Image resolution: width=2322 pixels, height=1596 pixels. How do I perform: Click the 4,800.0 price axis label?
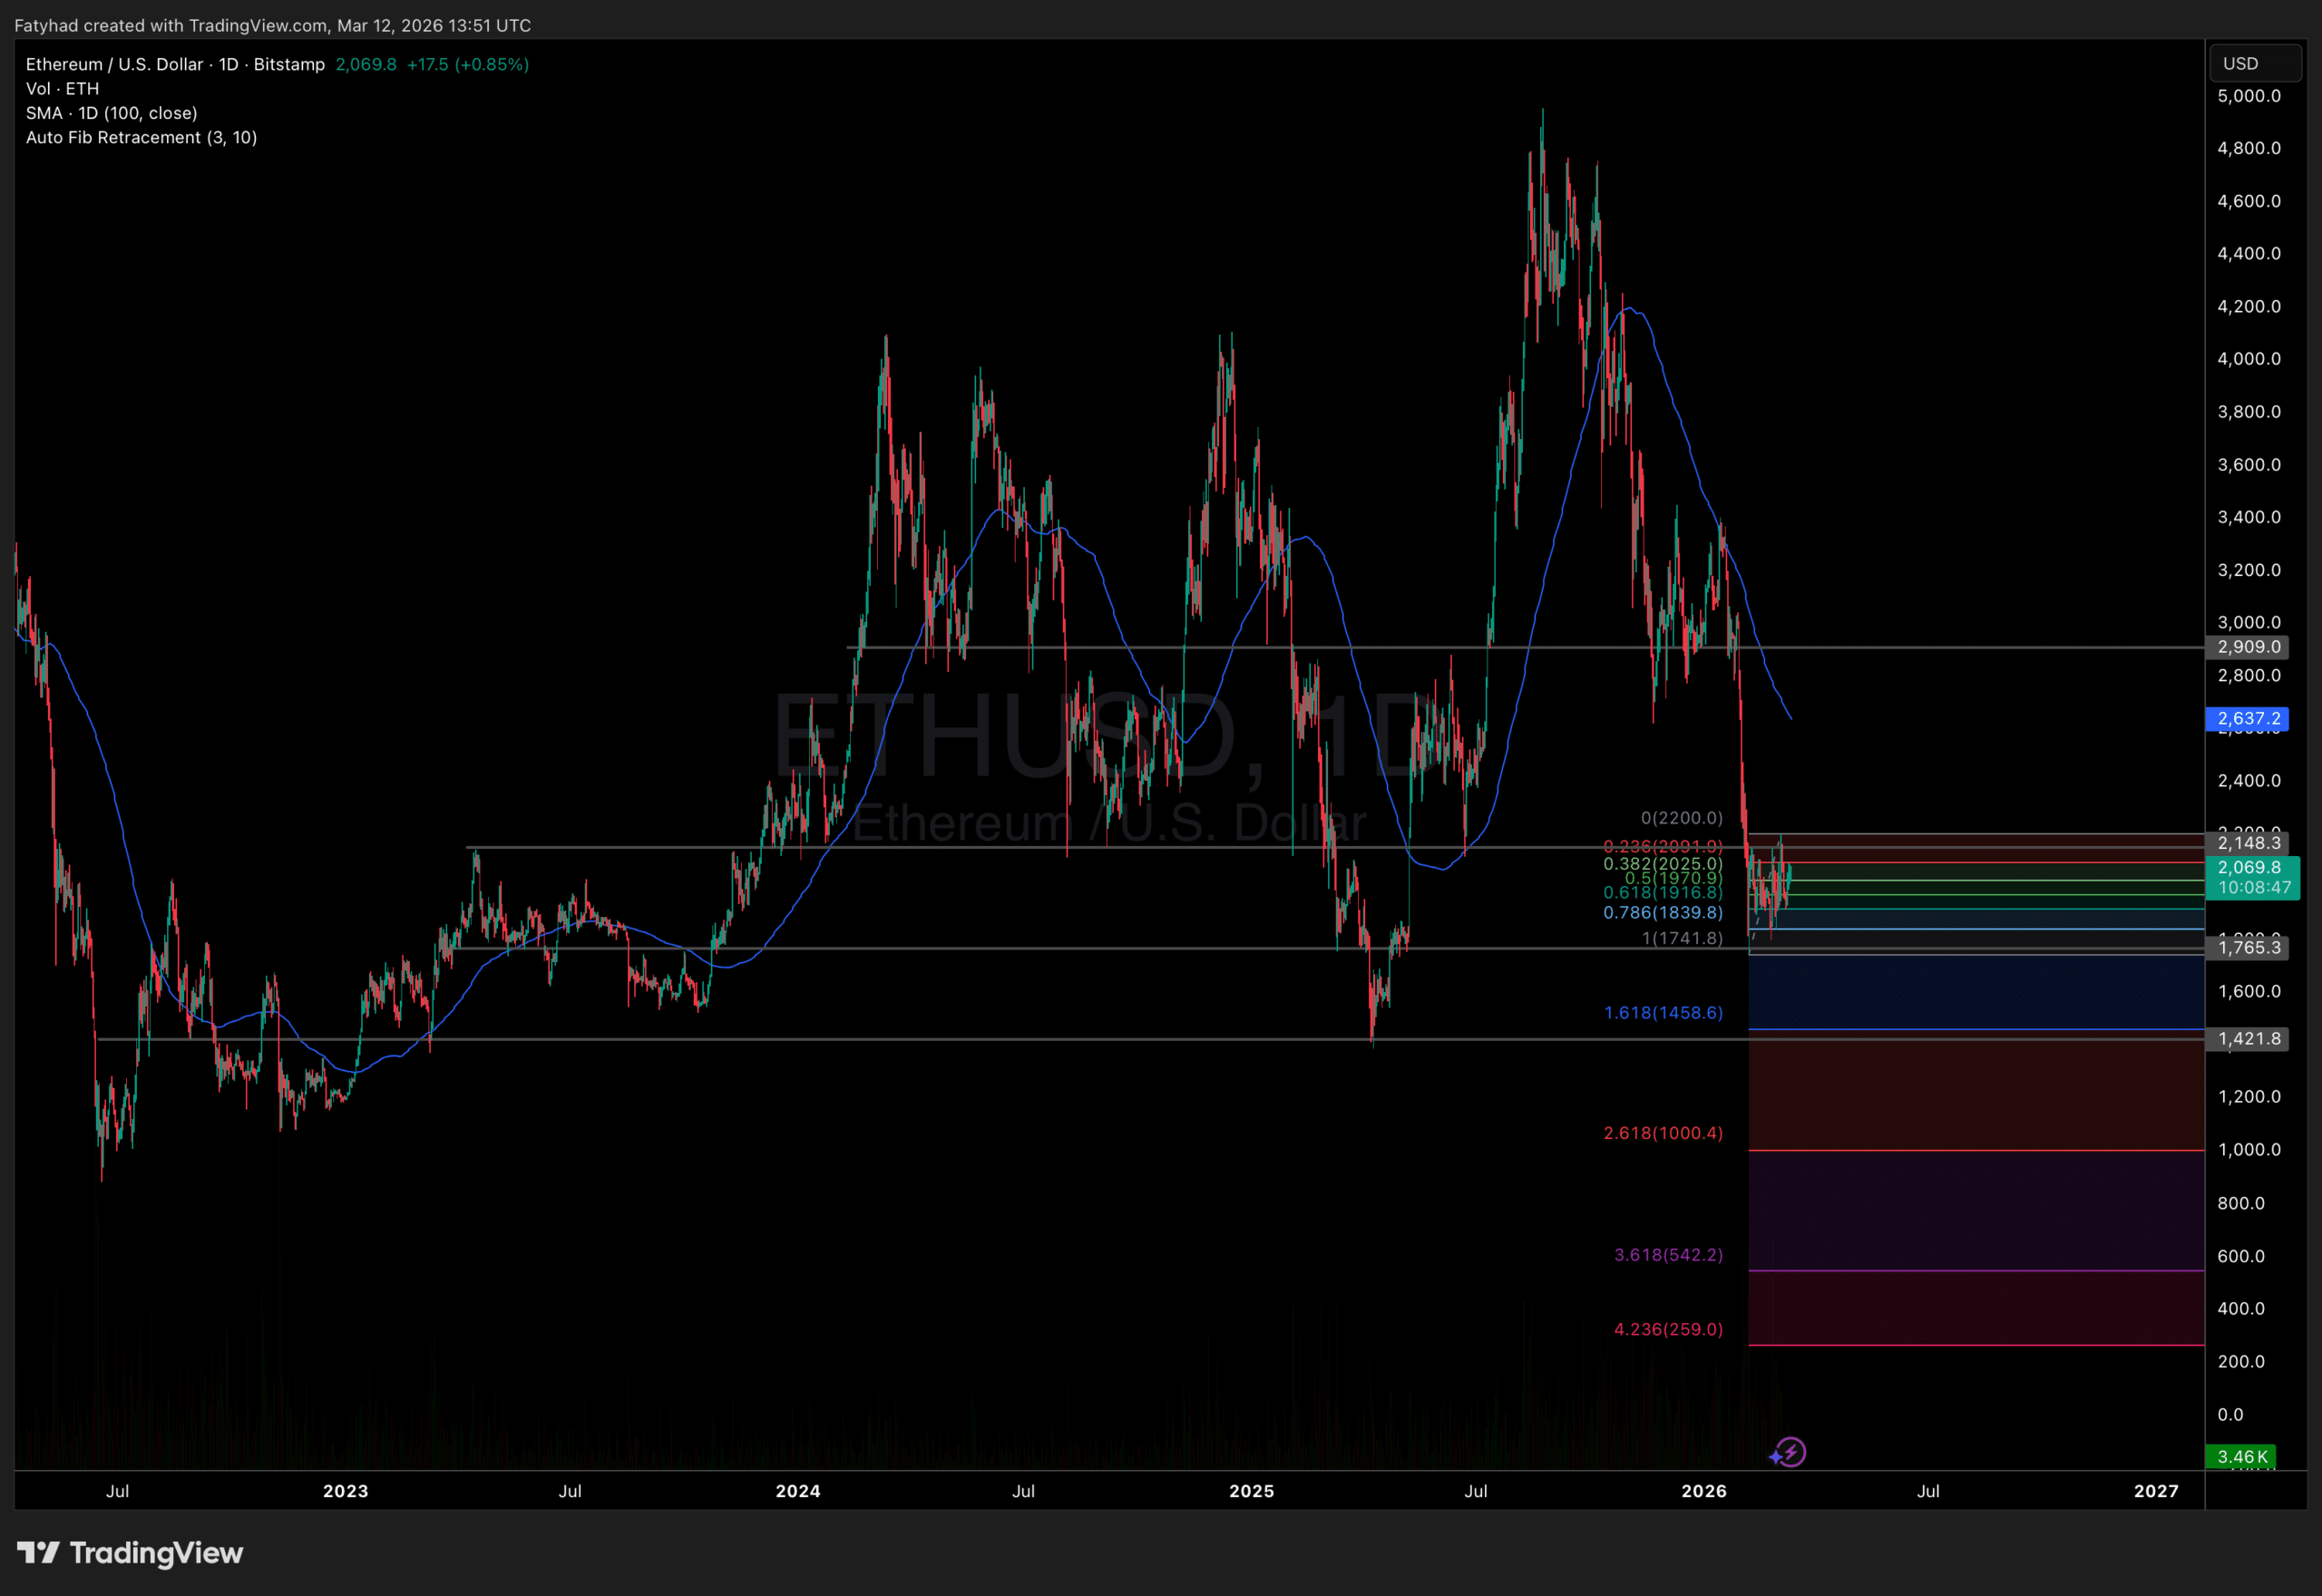[x=2249, y=148]
